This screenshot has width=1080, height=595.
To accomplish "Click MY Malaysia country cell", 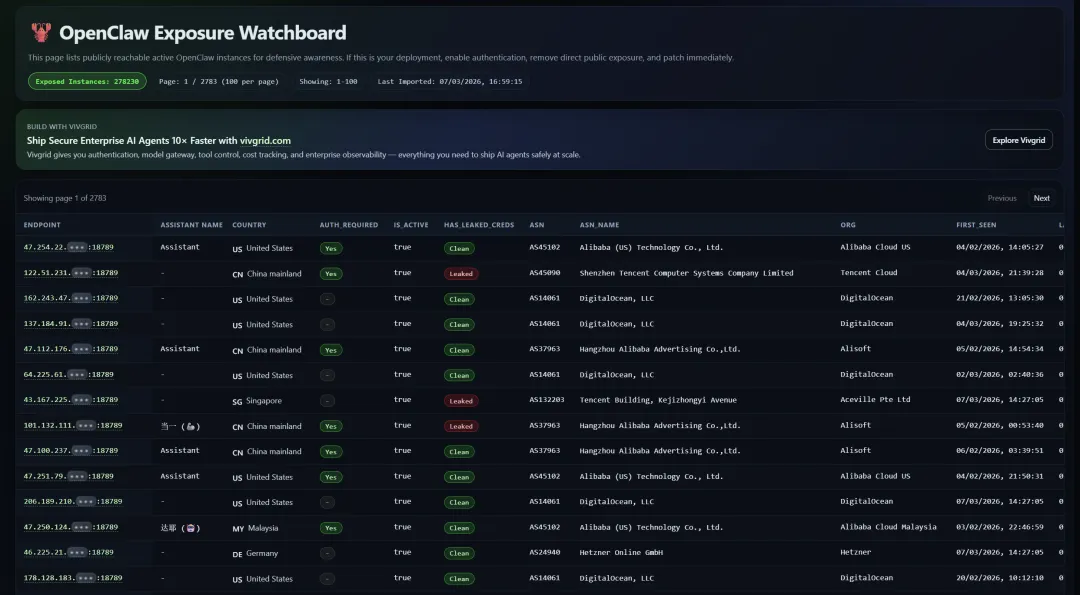I will click(256, 528).
